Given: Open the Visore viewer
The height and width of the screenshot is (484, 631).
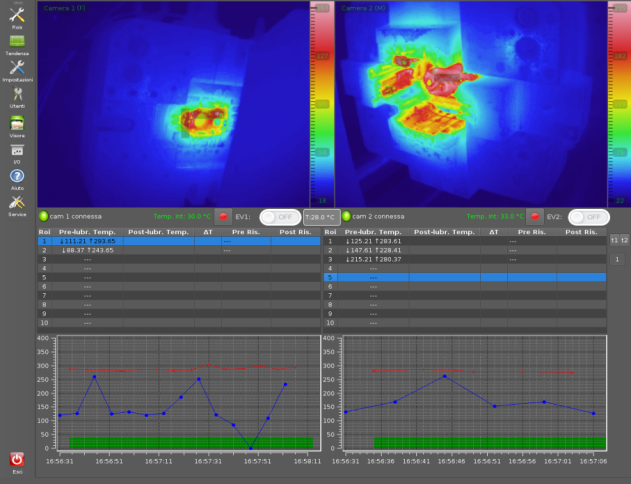Looking at the screenshot, I should coord(17,124).
